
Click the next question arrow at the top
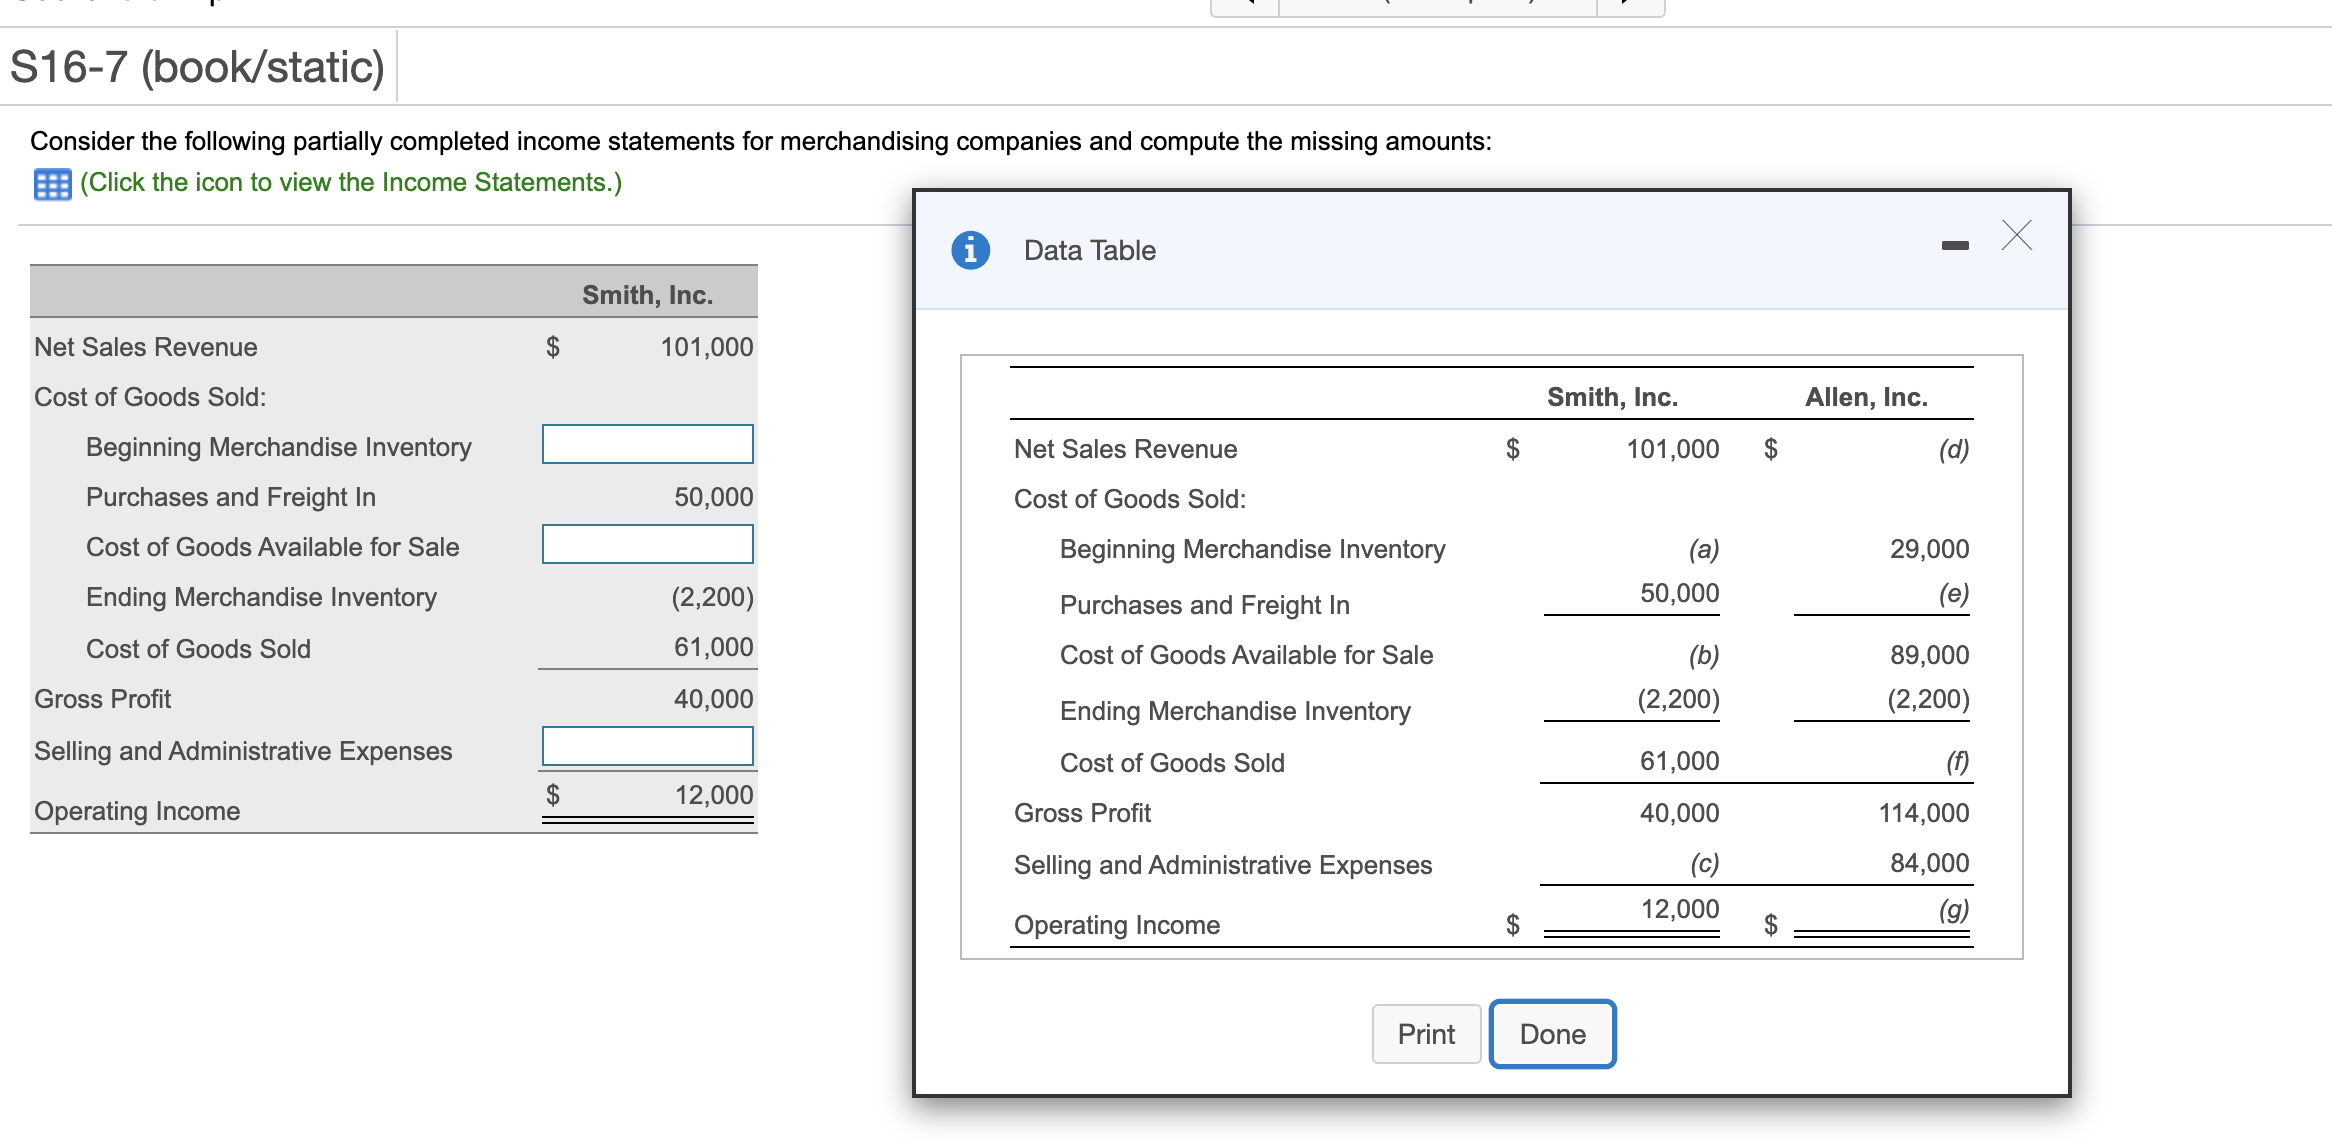click(x=1630, y=8)
